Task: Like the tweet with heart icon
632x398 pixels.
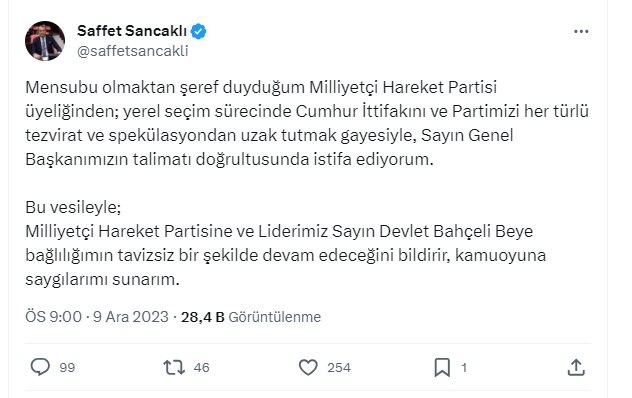Action: tap(308, 367)
